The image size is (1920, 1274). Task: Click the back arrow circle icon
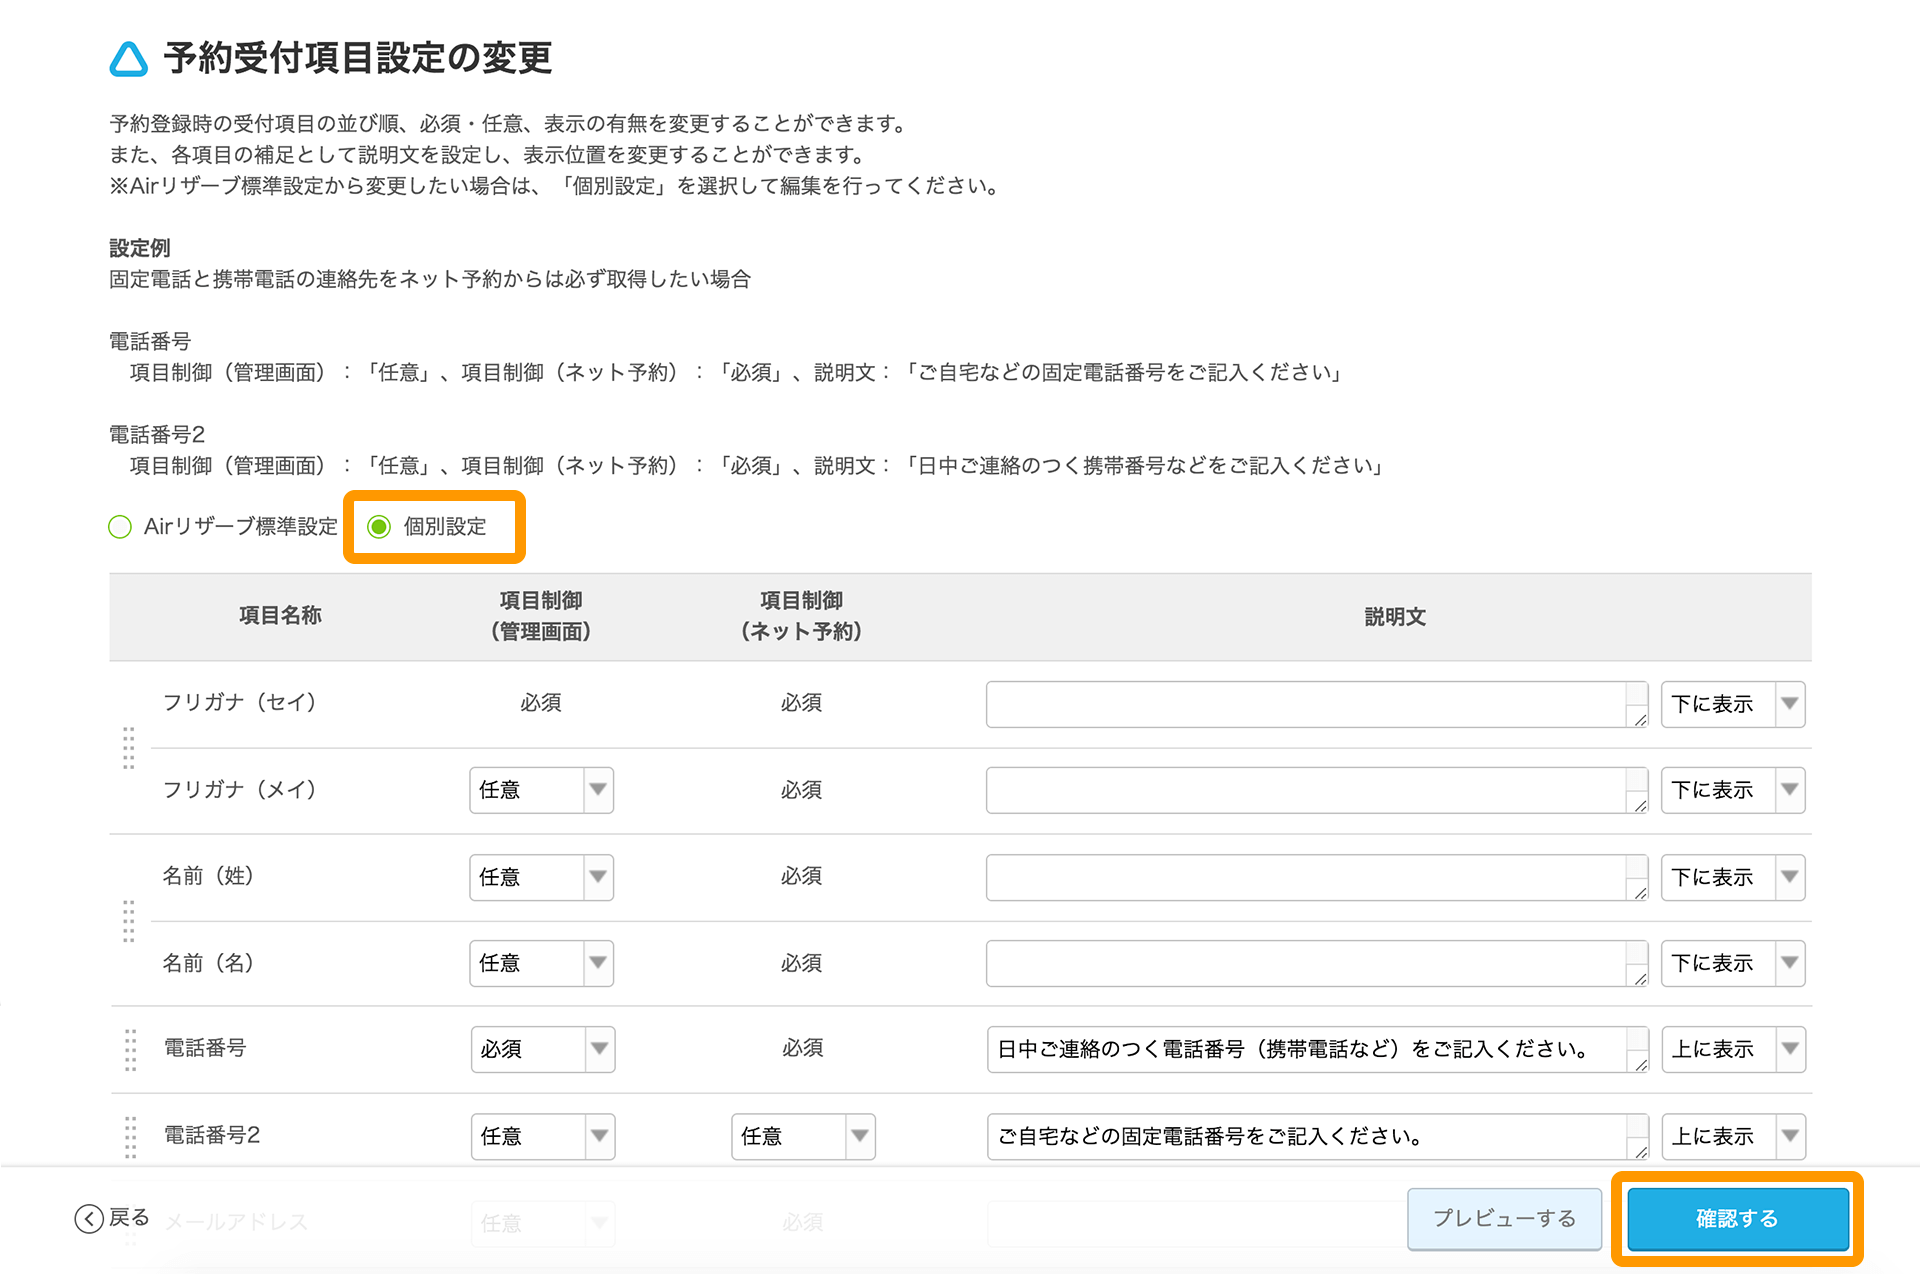pos(89,1218)
